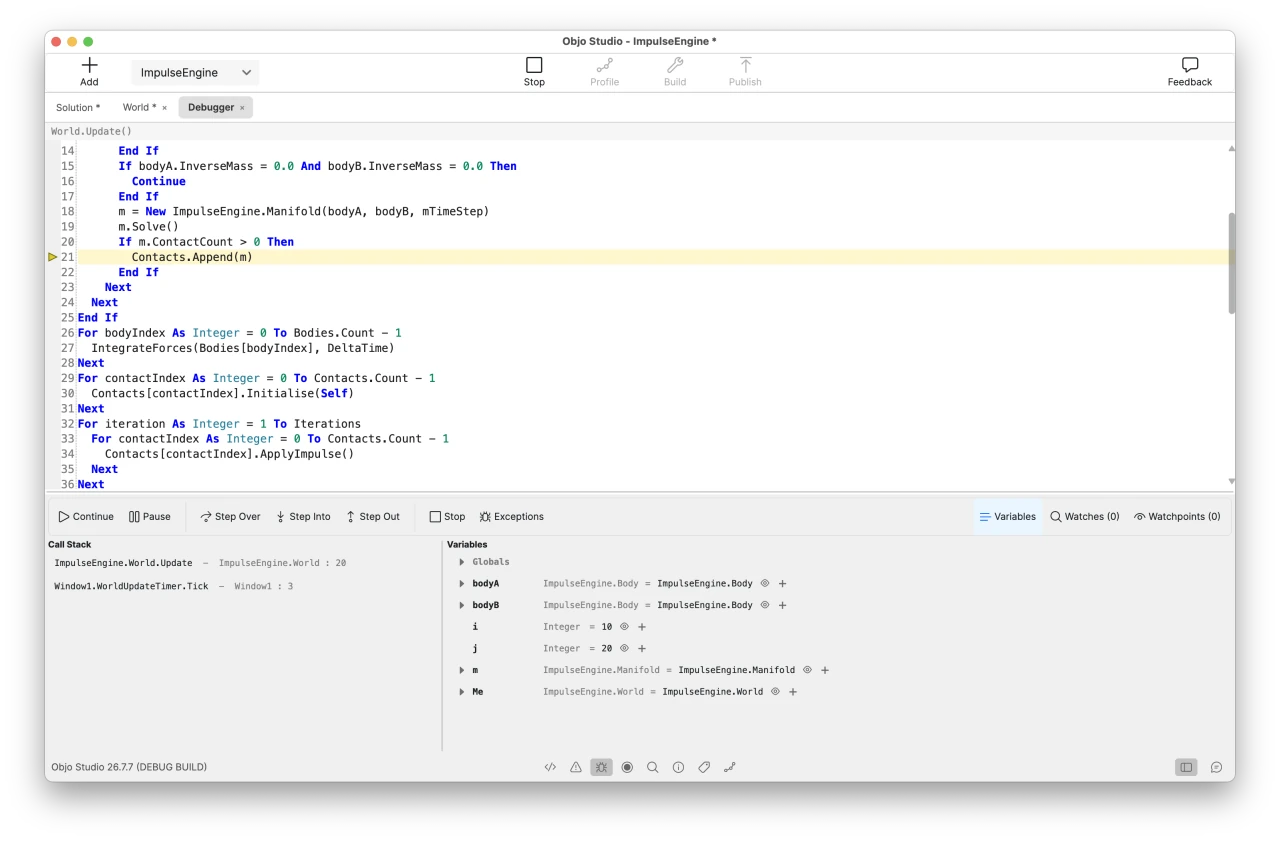Add Me to watches with plus icon

tap(793, 692)
